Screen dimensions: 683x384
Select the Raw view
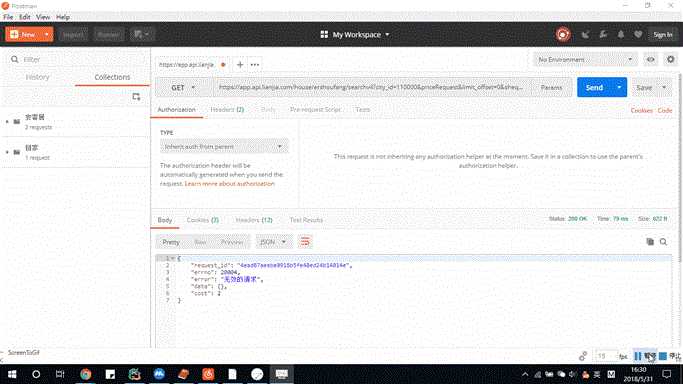coord(200,242)
